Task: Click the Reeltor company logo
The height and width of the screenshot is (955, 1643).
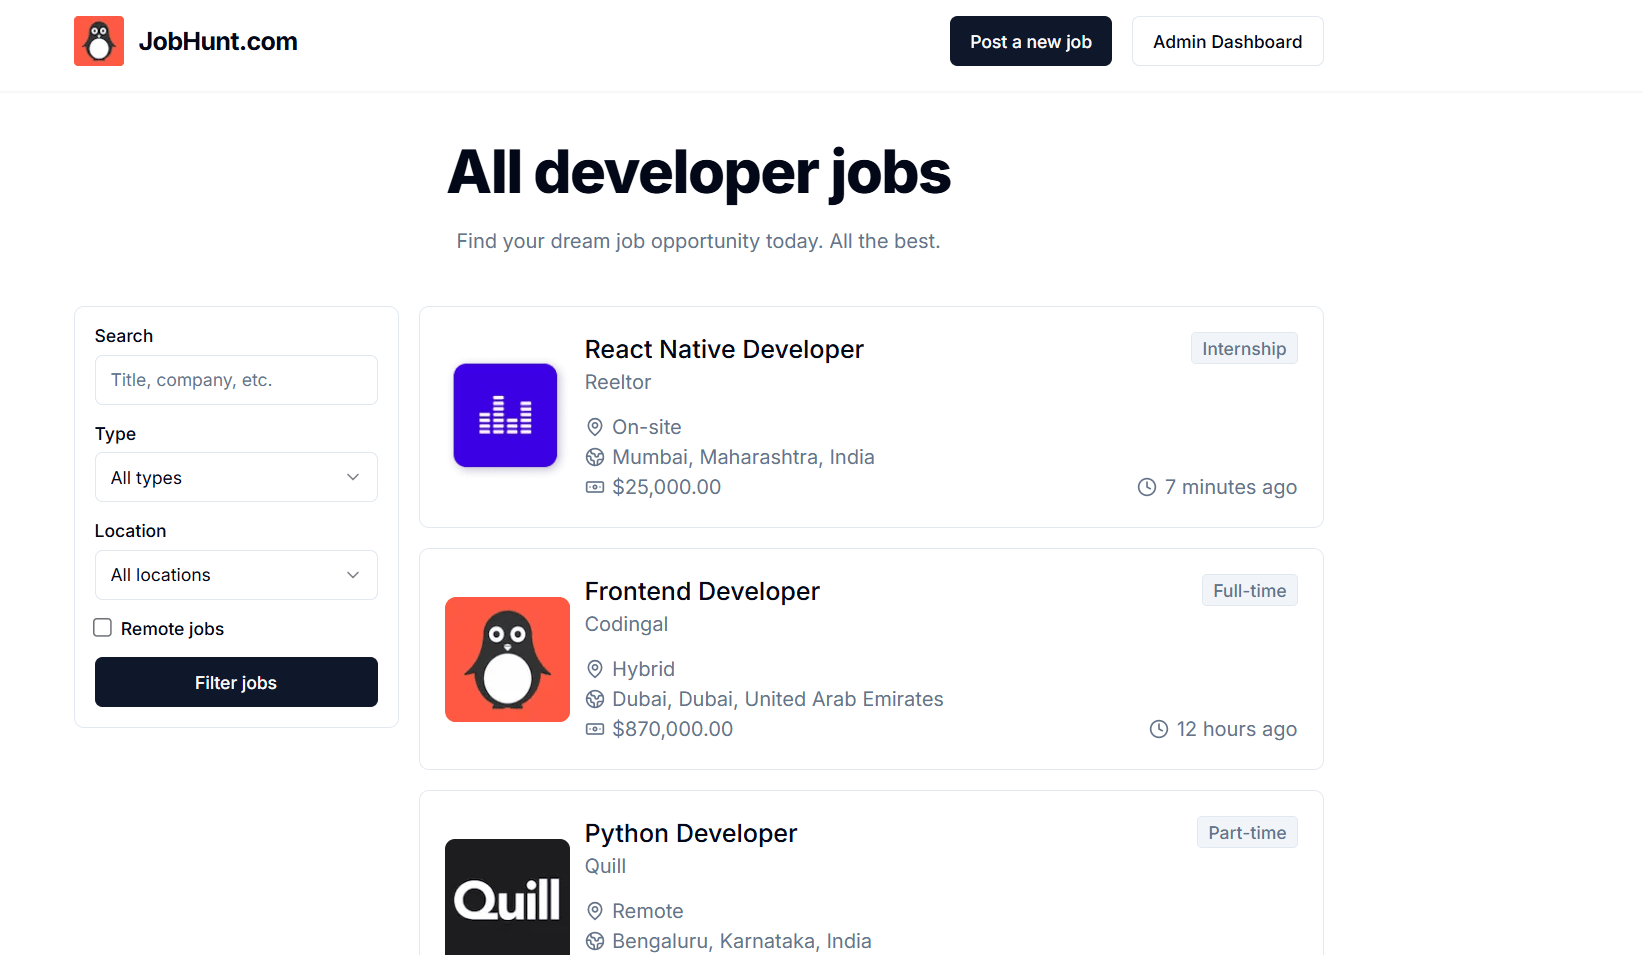Action: click(505, 415)
